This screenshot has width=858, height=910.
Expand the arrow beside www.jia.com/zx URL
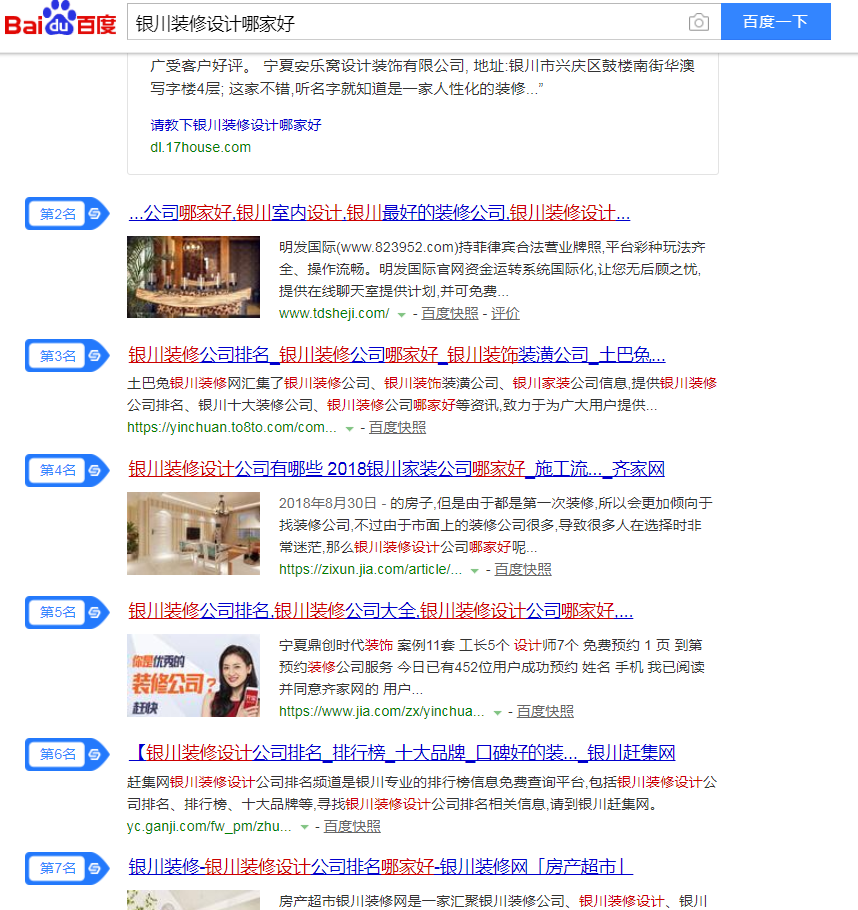(x=497, y=713)
